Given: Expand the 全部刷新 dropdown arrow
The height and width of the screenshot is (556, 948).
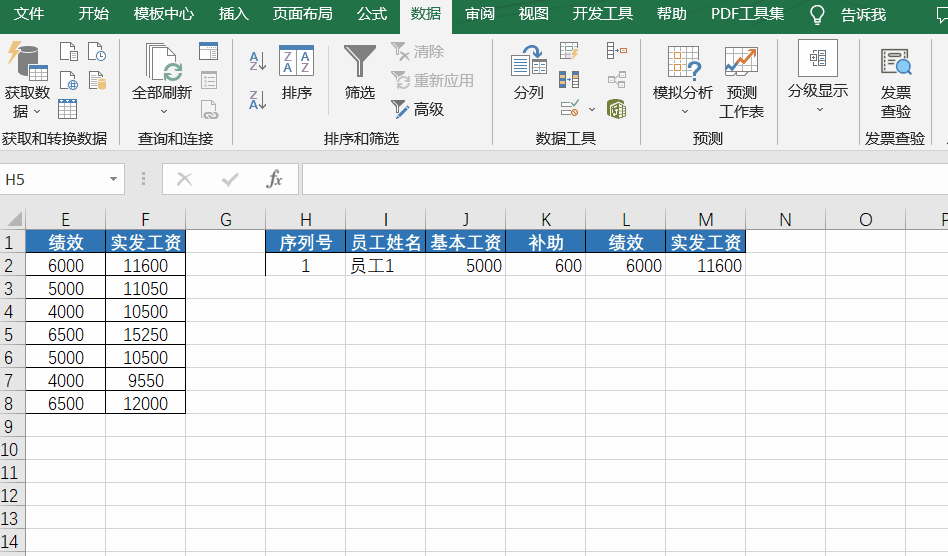Looking at the screenshot, I should point(164,112).
